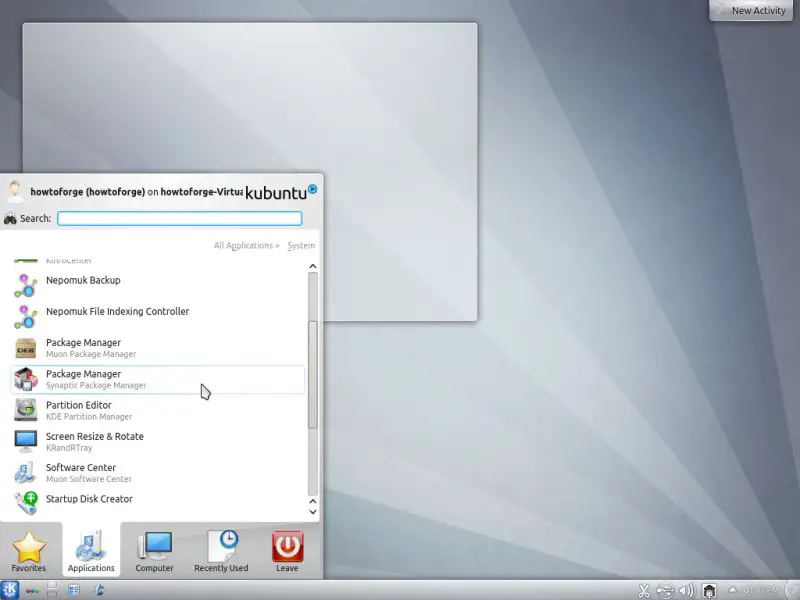Select the Applications tab
Image resolution: width=800 pixels, height=600 pixels.
coord(91,551)
